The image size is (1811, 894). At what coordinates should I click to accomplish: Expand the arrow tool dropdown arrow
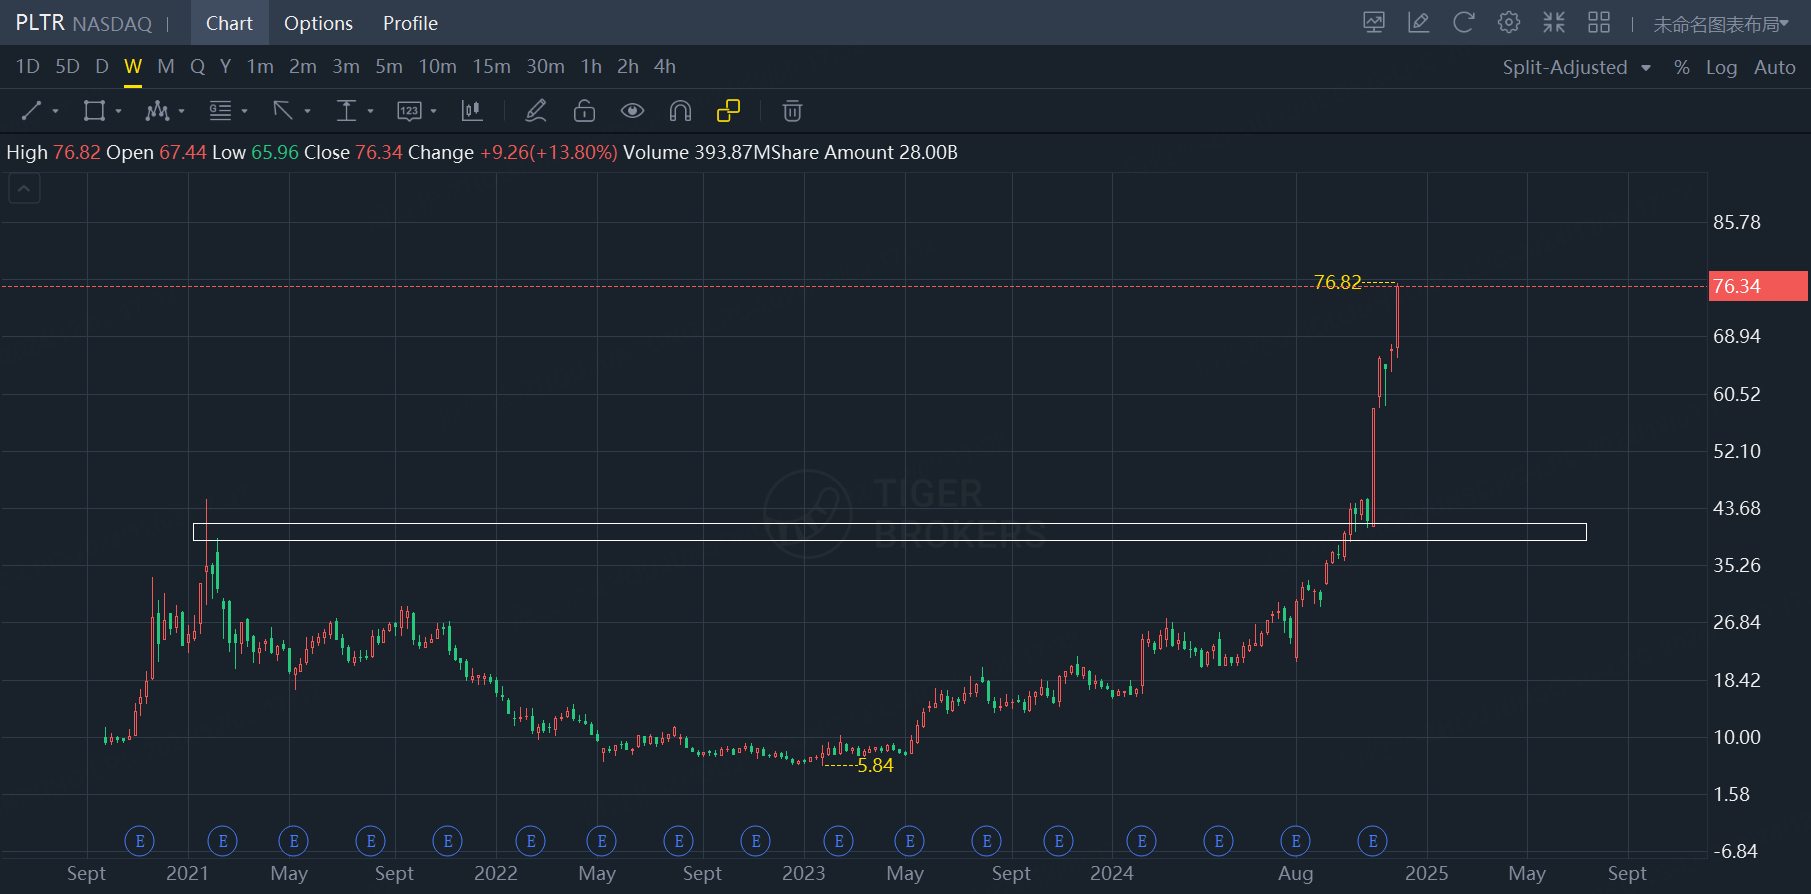click(307, 112)
